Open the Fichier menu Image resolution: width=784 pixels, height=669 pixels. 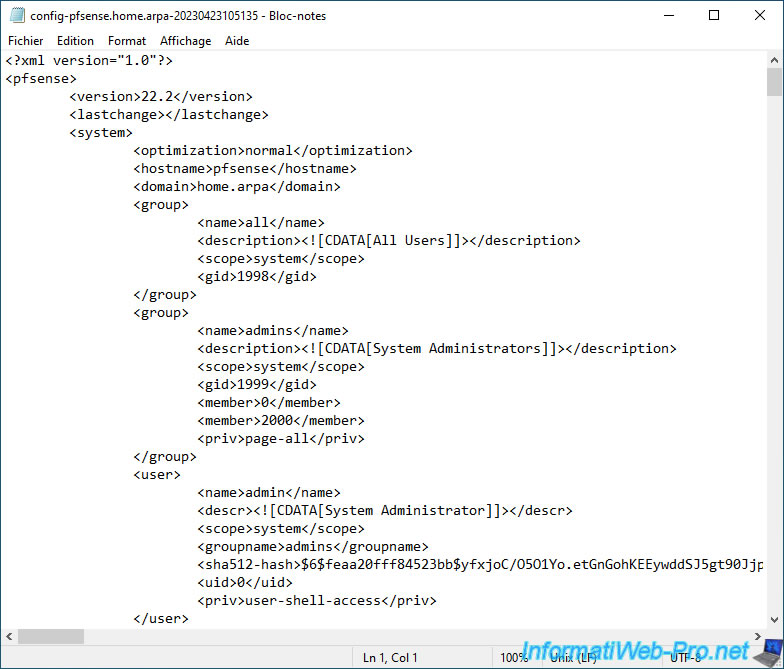tap(26, 40)
